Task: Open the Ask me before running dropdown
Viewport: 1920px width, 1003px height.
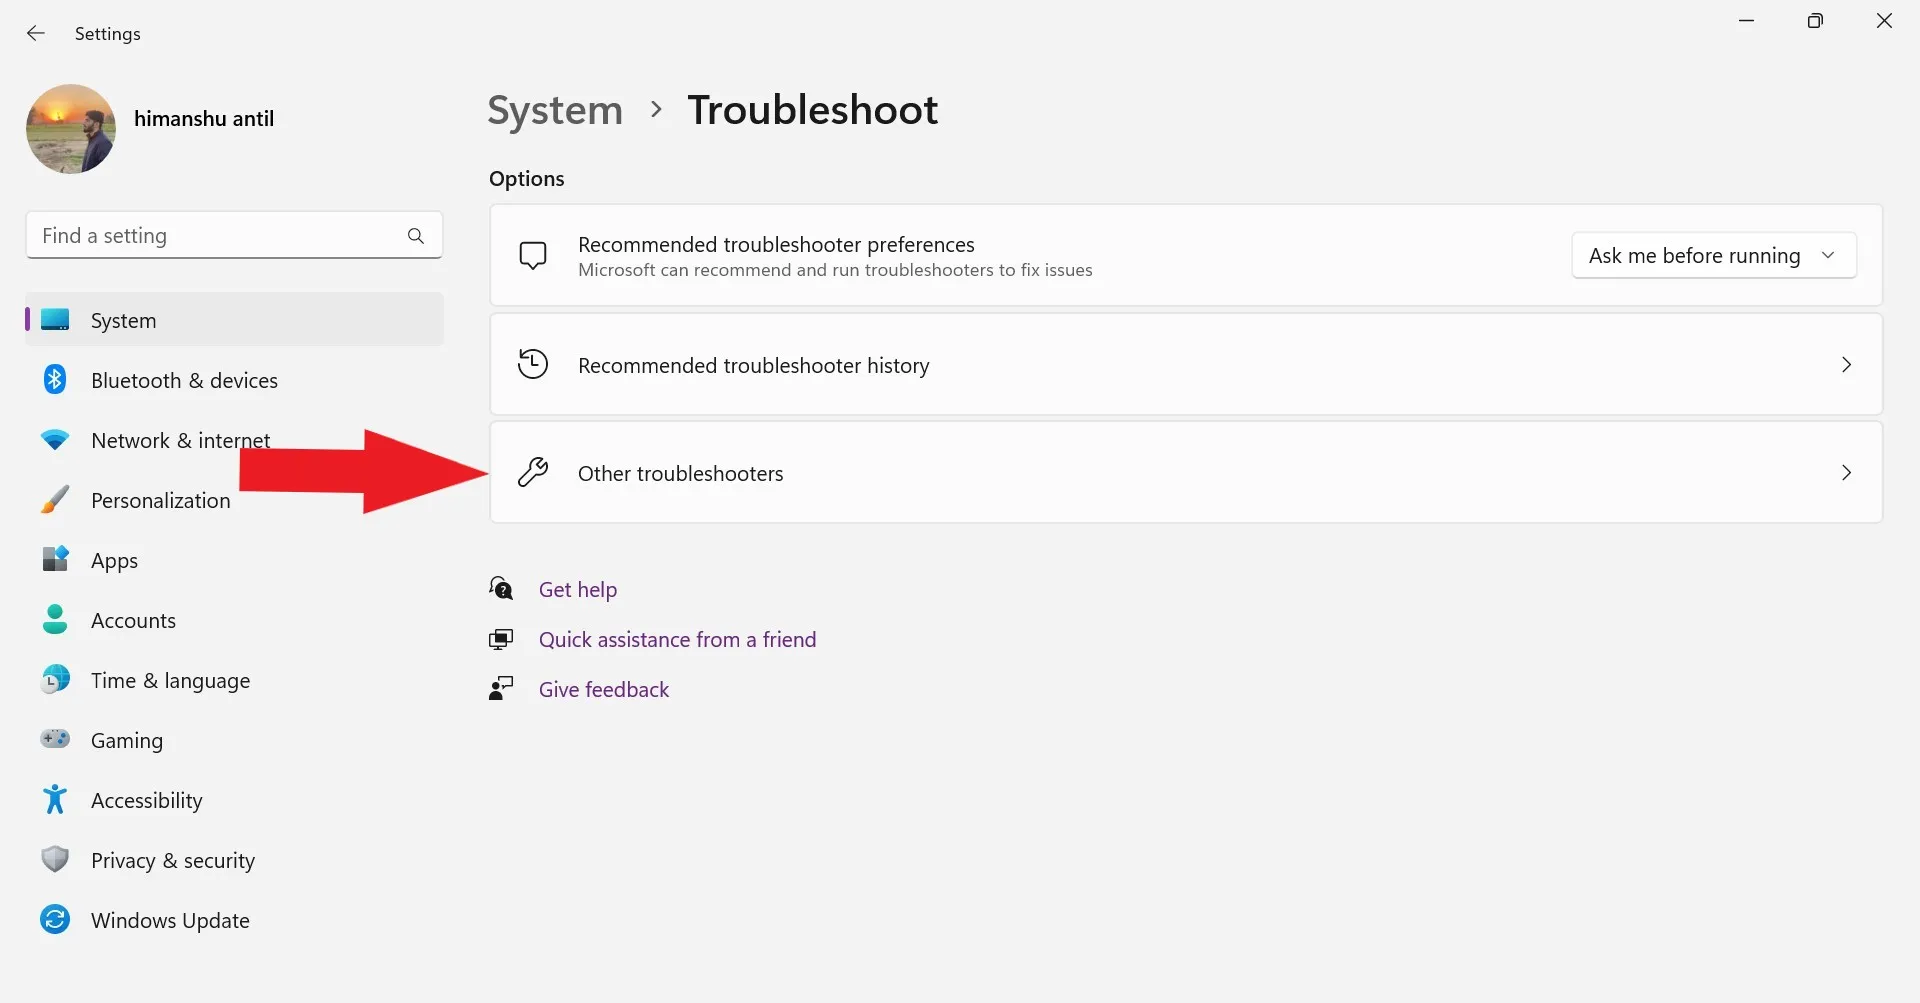Action: point(1713,256)
